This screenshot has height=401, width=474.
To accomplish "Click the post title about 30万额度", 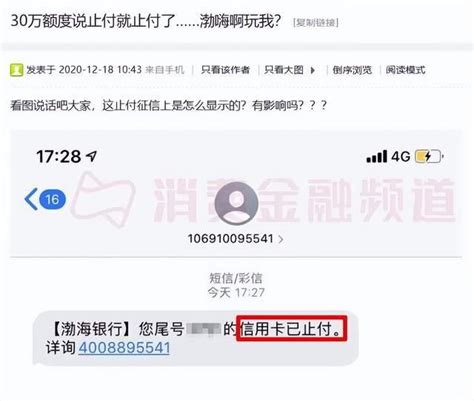I will 146,21.
